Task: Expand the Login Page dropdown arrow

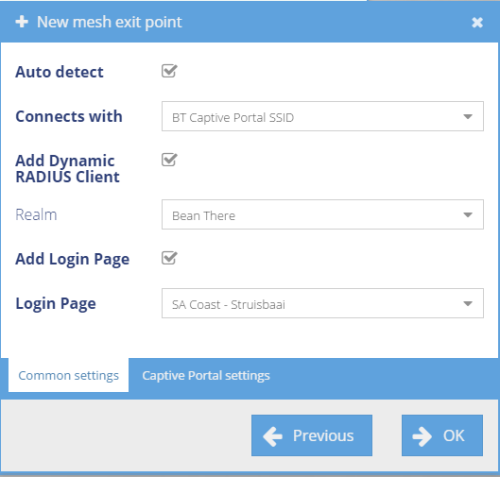Action: pyautogui.click(x=468, y=303)
